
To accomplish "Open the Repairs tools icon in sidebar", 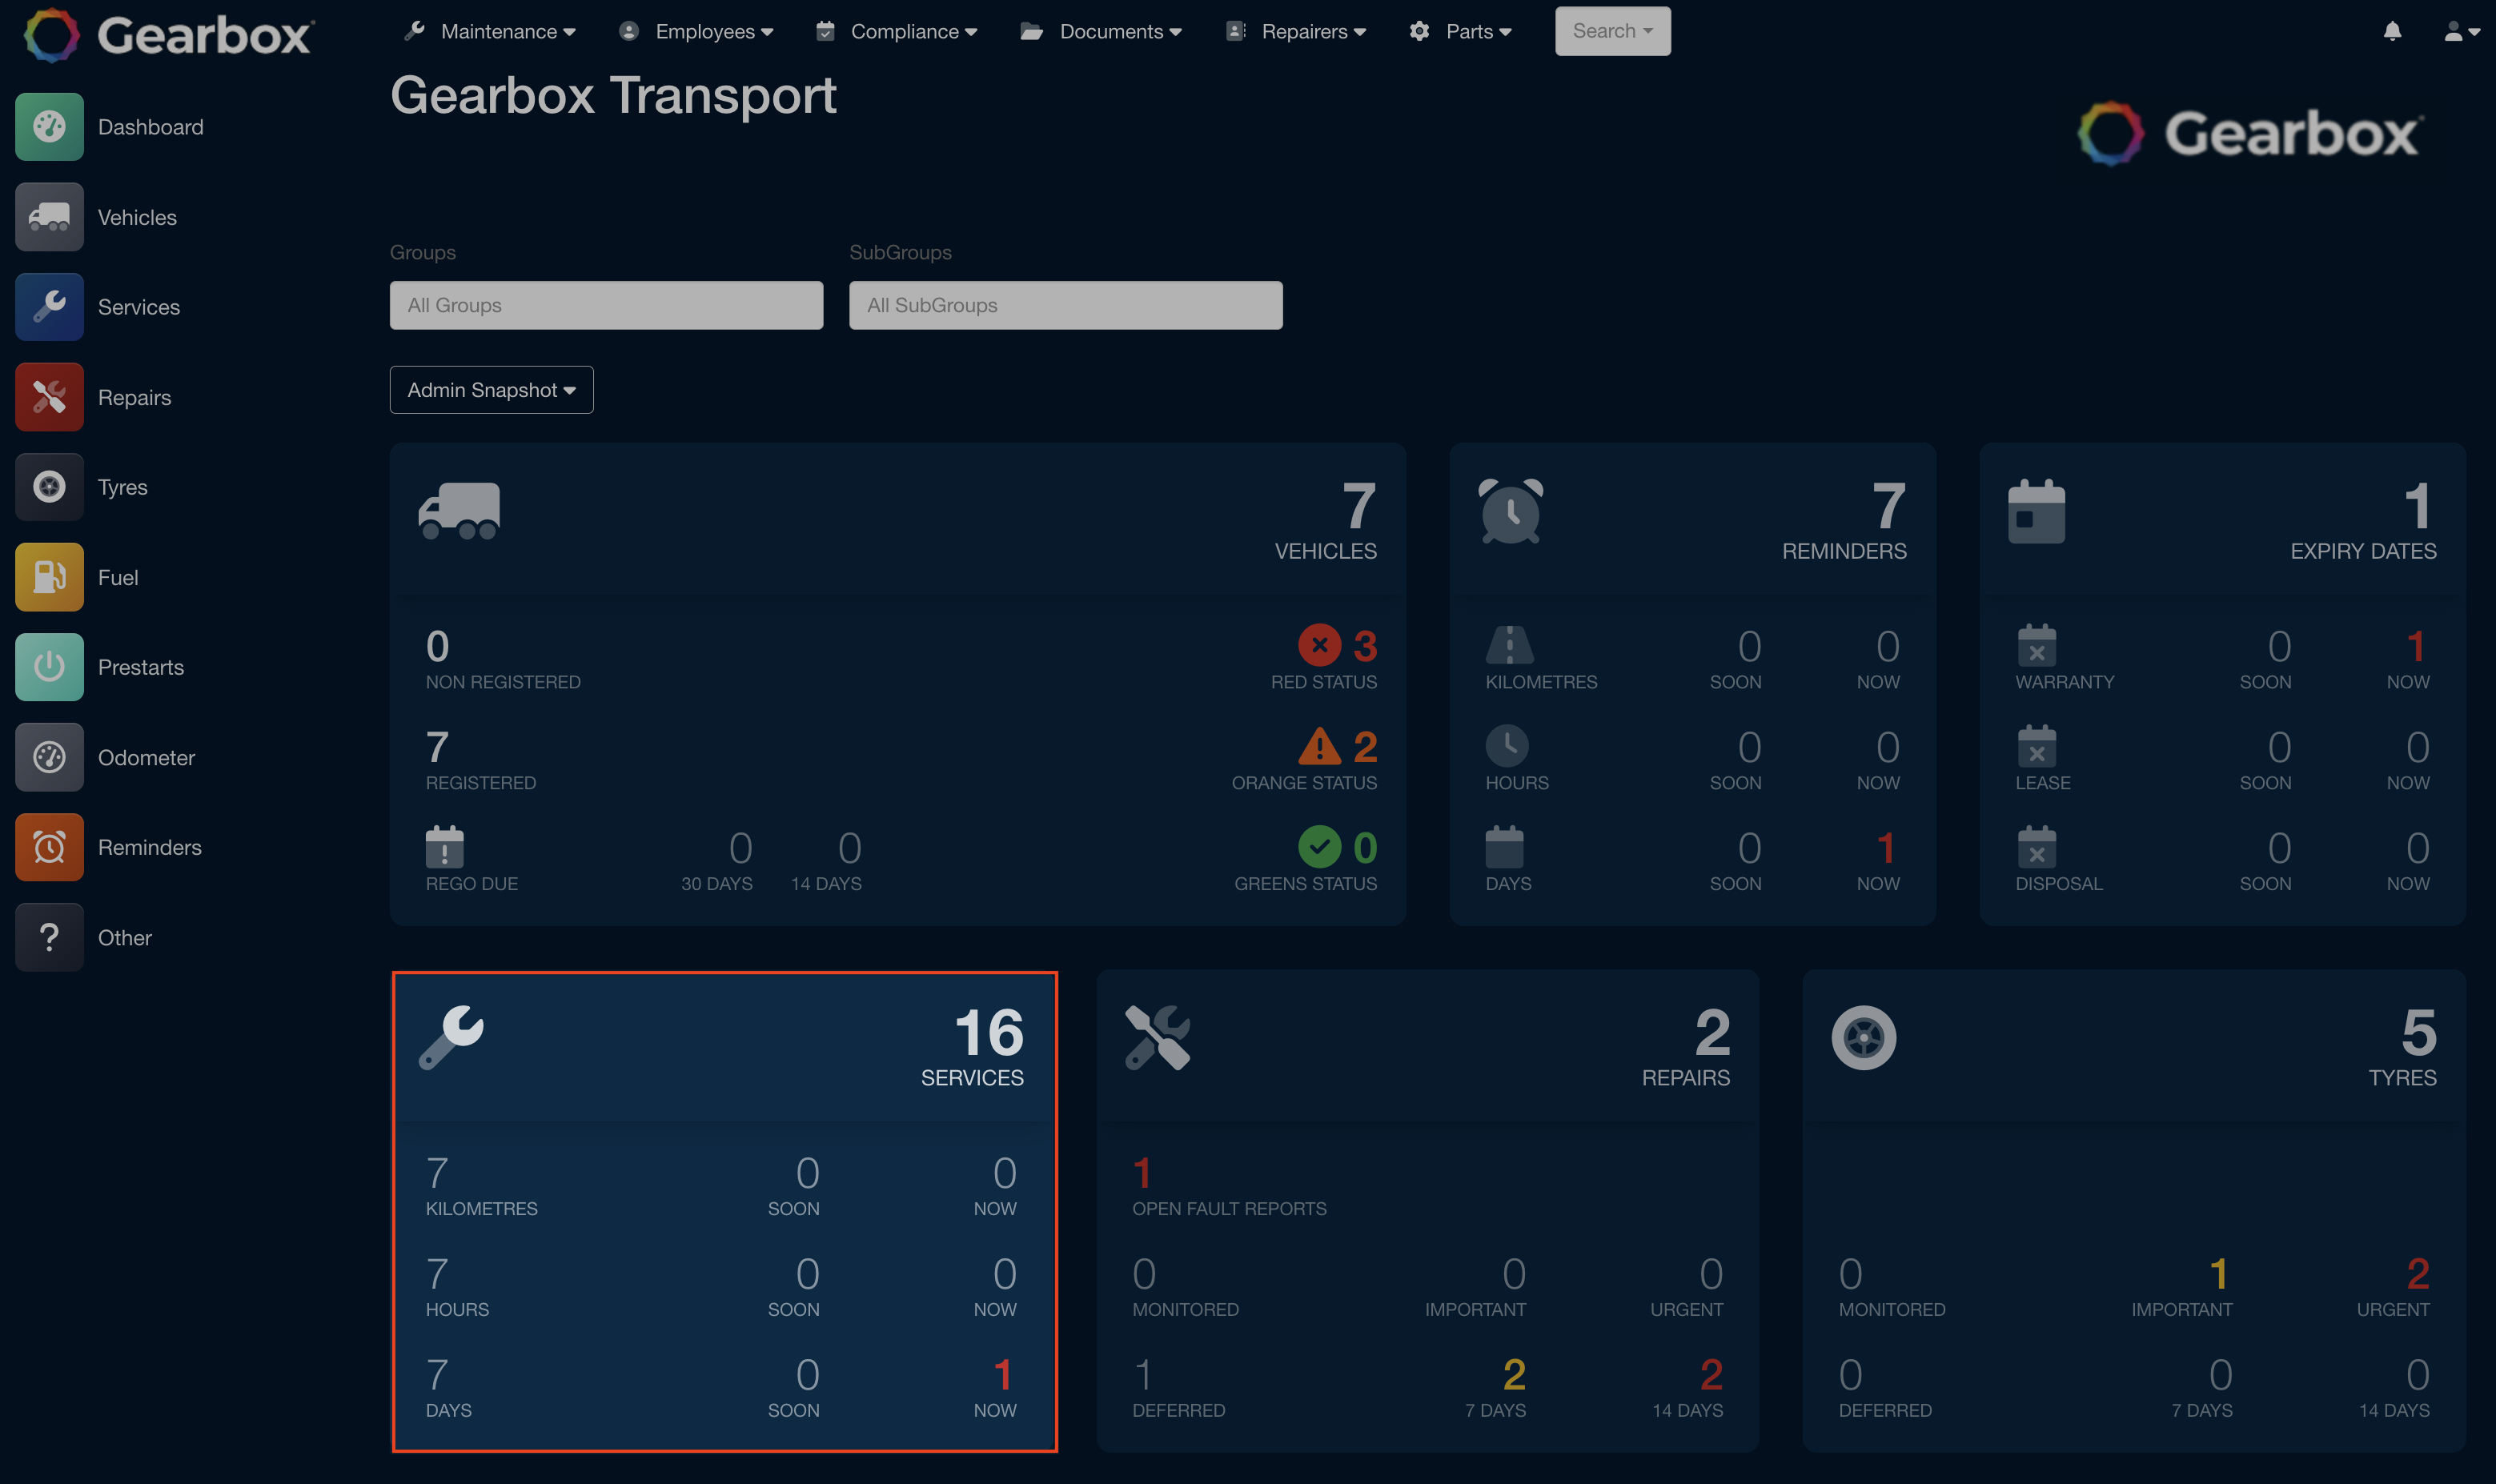I will [49, 397].
